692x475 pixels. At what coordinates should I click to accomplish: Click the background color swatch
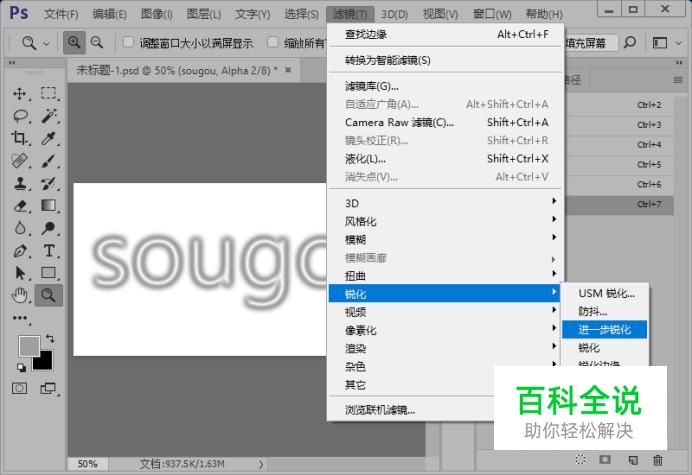pyautogui.click(x=45, y=362)
